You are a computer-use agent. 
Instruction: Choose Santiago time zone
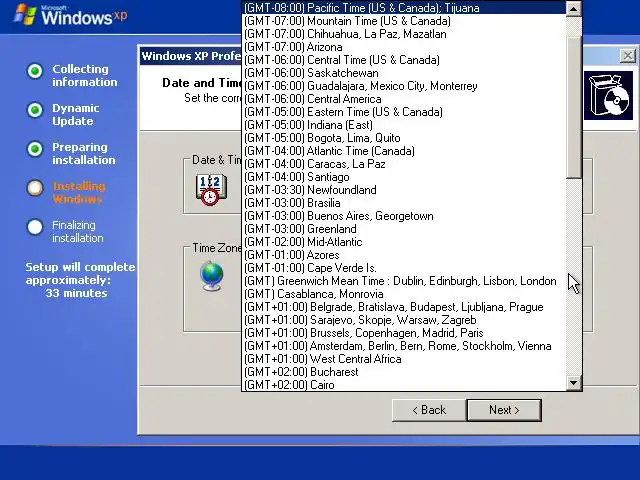[404, 177]
